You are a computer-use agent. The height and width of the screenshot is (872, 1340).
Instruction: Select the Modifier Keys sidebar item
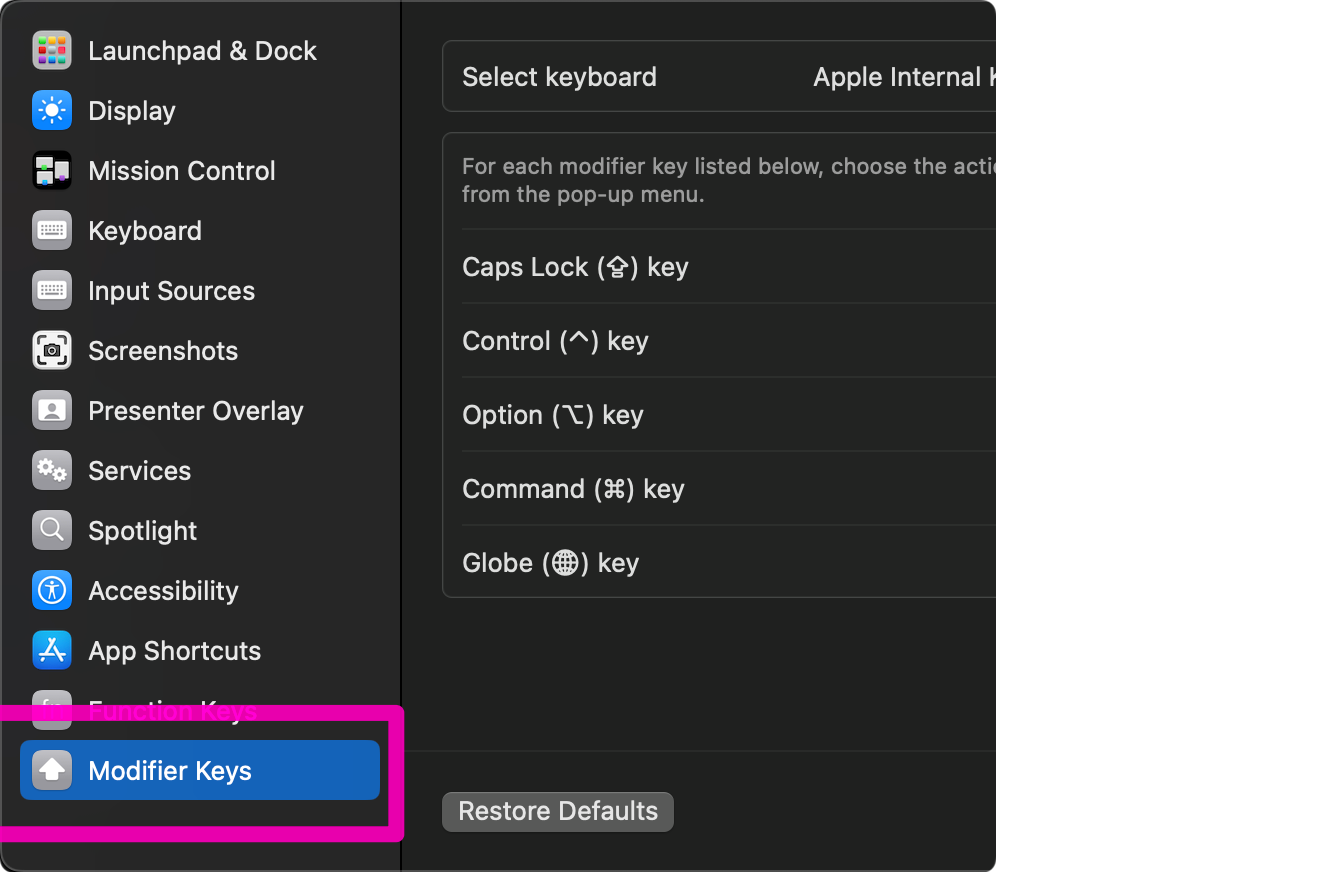200,770
